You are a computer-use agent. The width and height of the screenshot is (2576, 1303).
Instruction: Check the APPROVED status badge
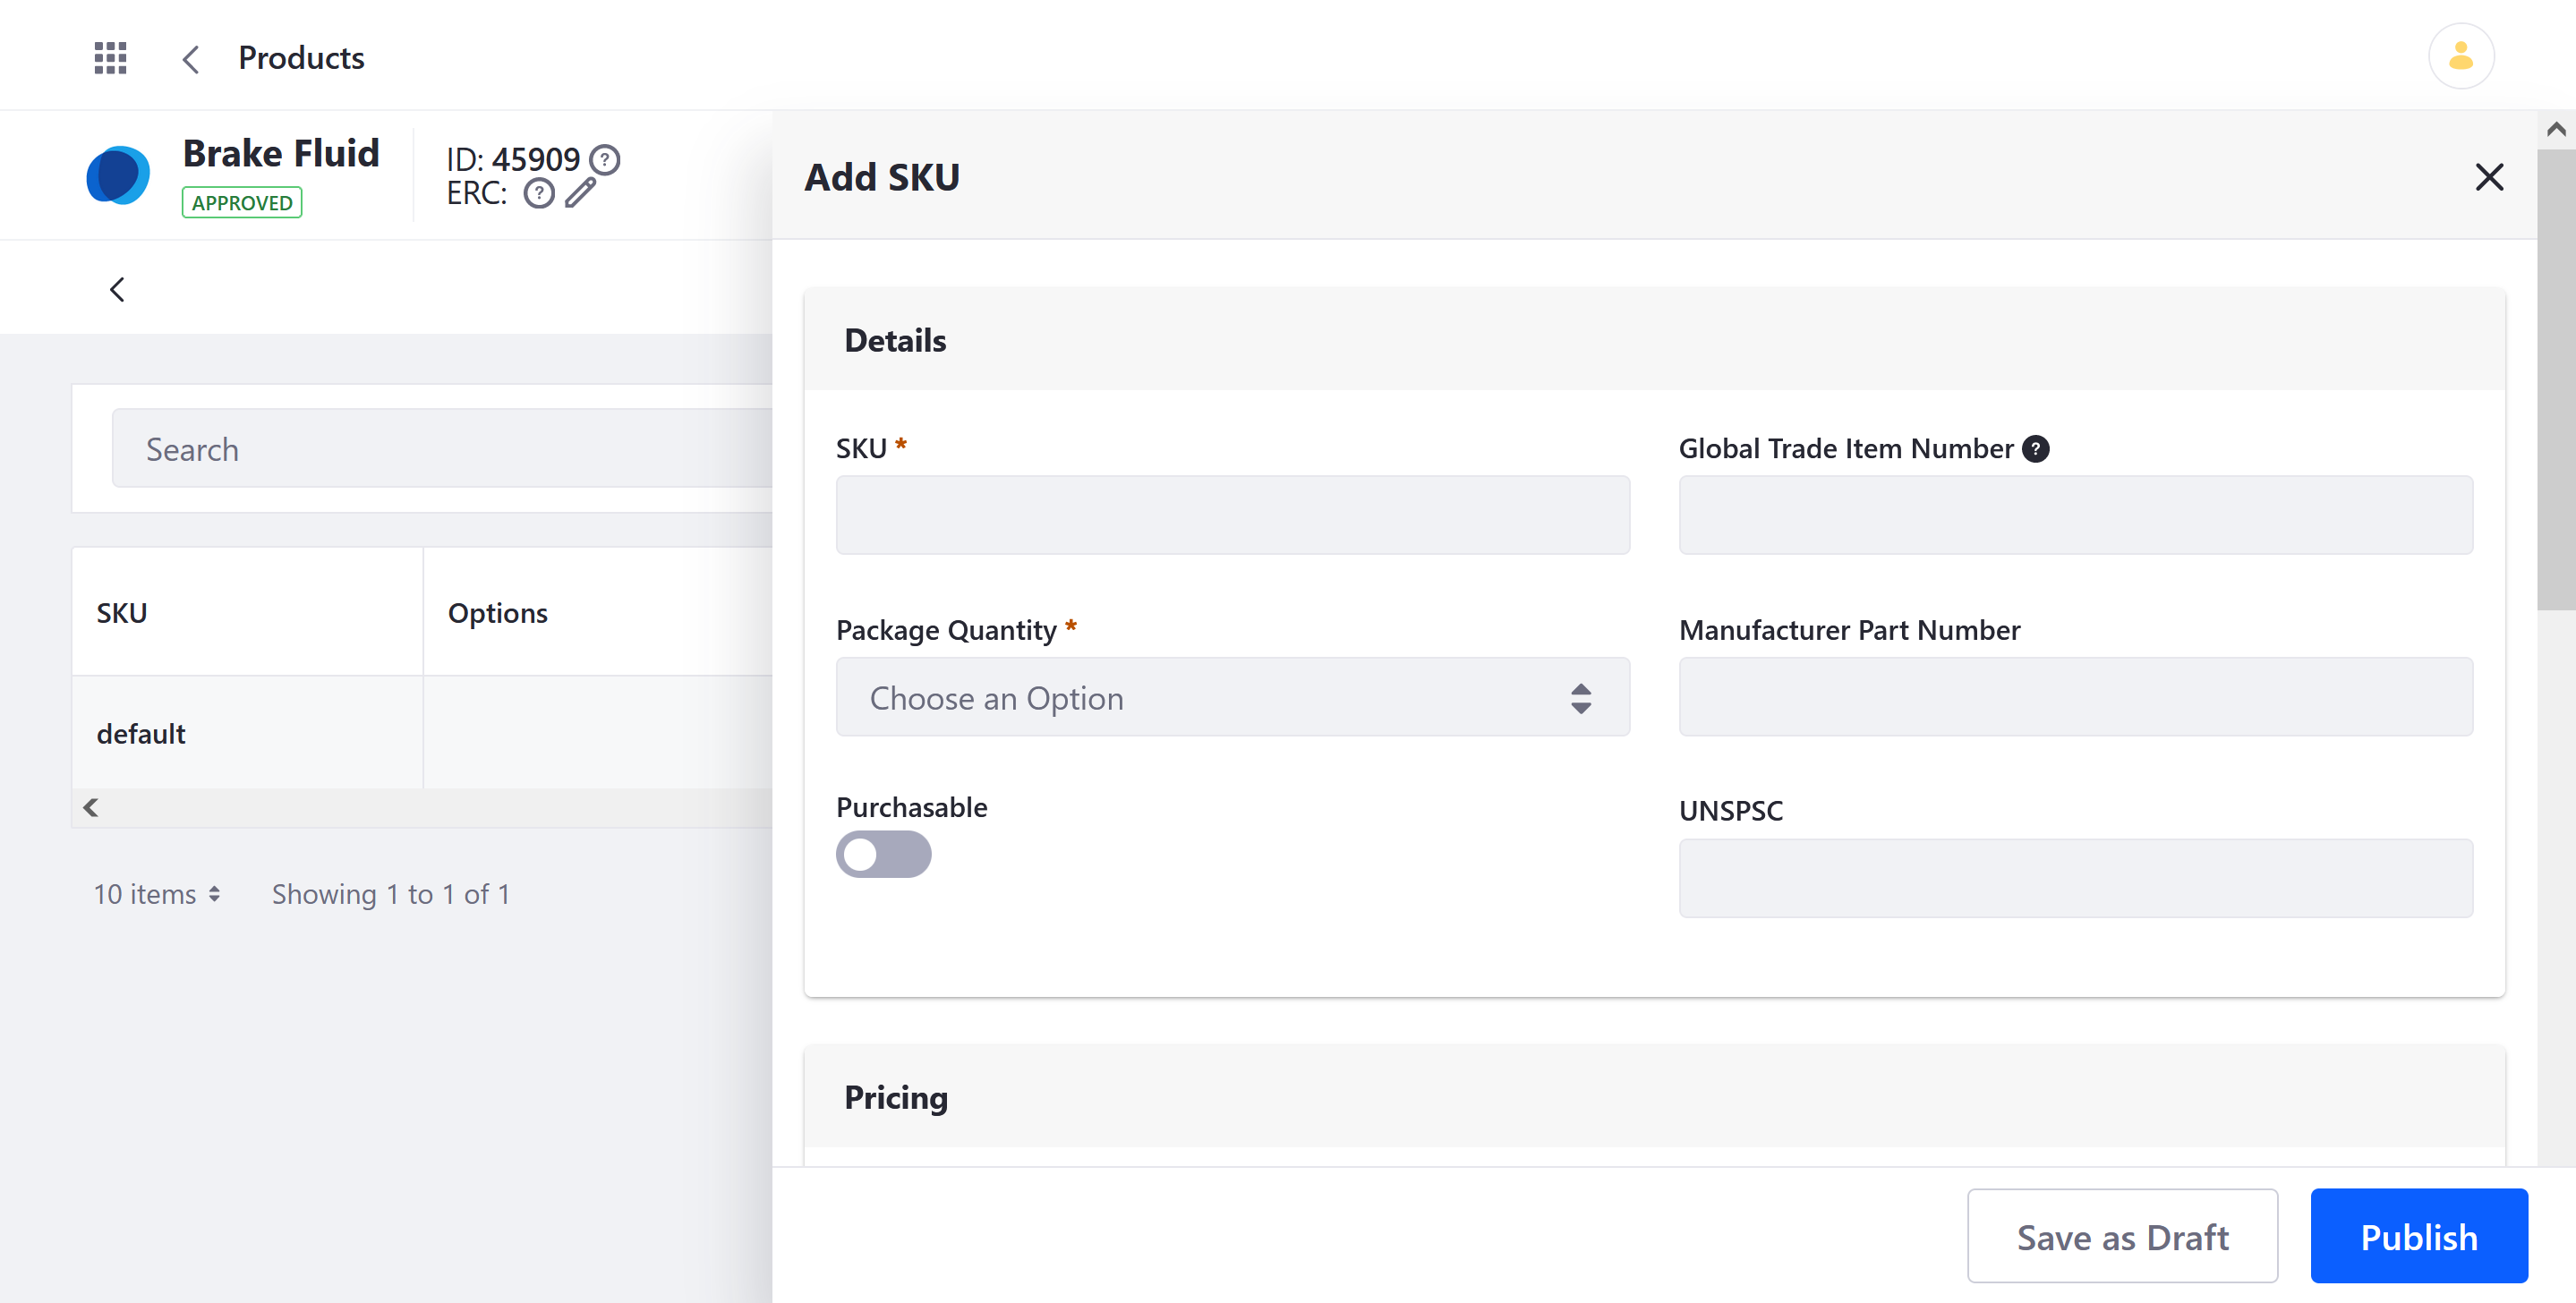point(239,203)
